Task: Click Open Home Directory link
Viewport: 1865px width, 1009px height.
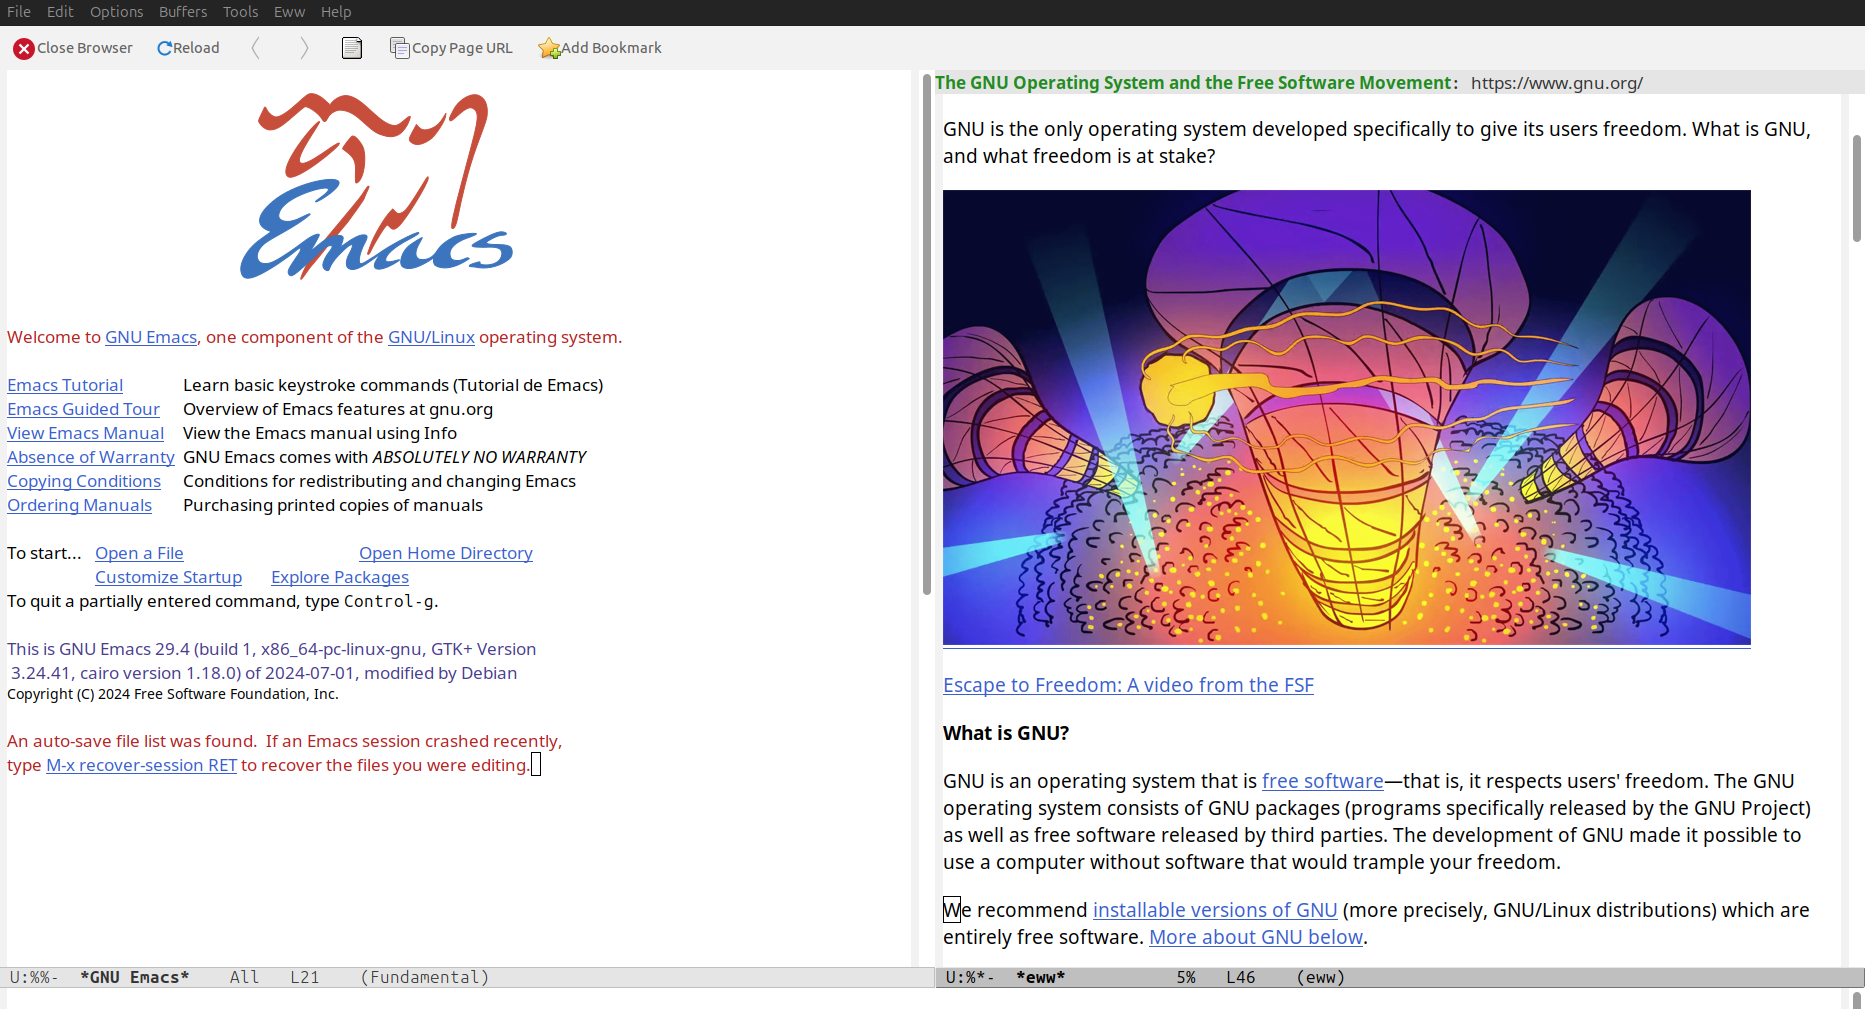Action: point(446,553)
